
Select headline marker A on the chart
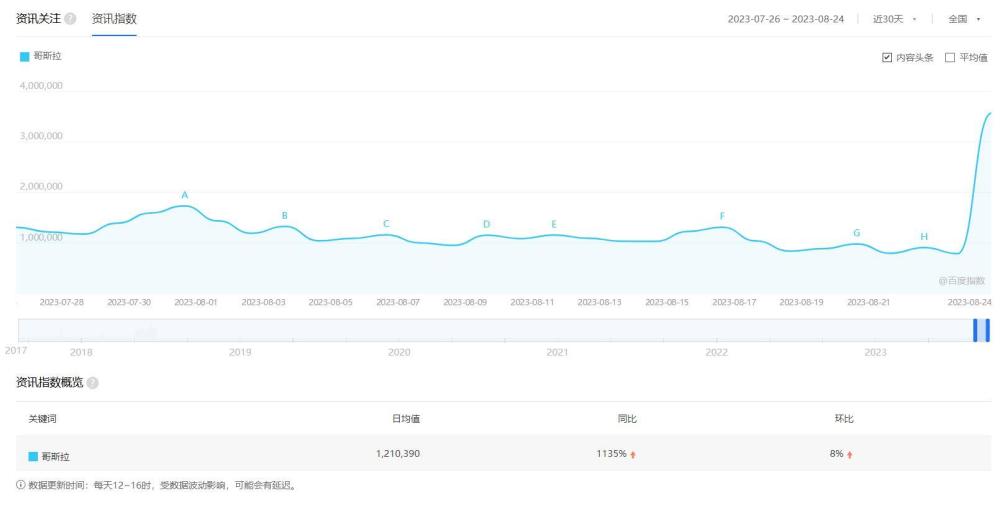(185, 195)
